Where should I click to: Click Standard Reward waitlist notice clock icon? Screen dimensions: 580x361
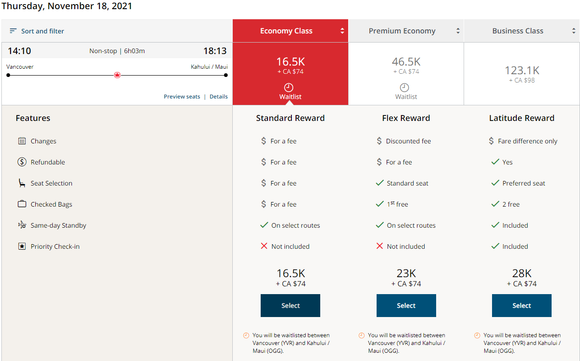pyautogui.click(x=246, y=335)
